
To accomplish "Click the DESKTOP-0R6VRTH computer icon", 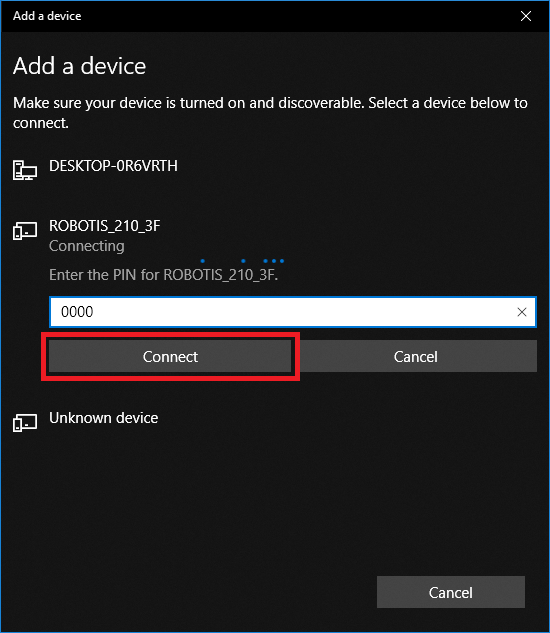I will (x=25, y=170).
